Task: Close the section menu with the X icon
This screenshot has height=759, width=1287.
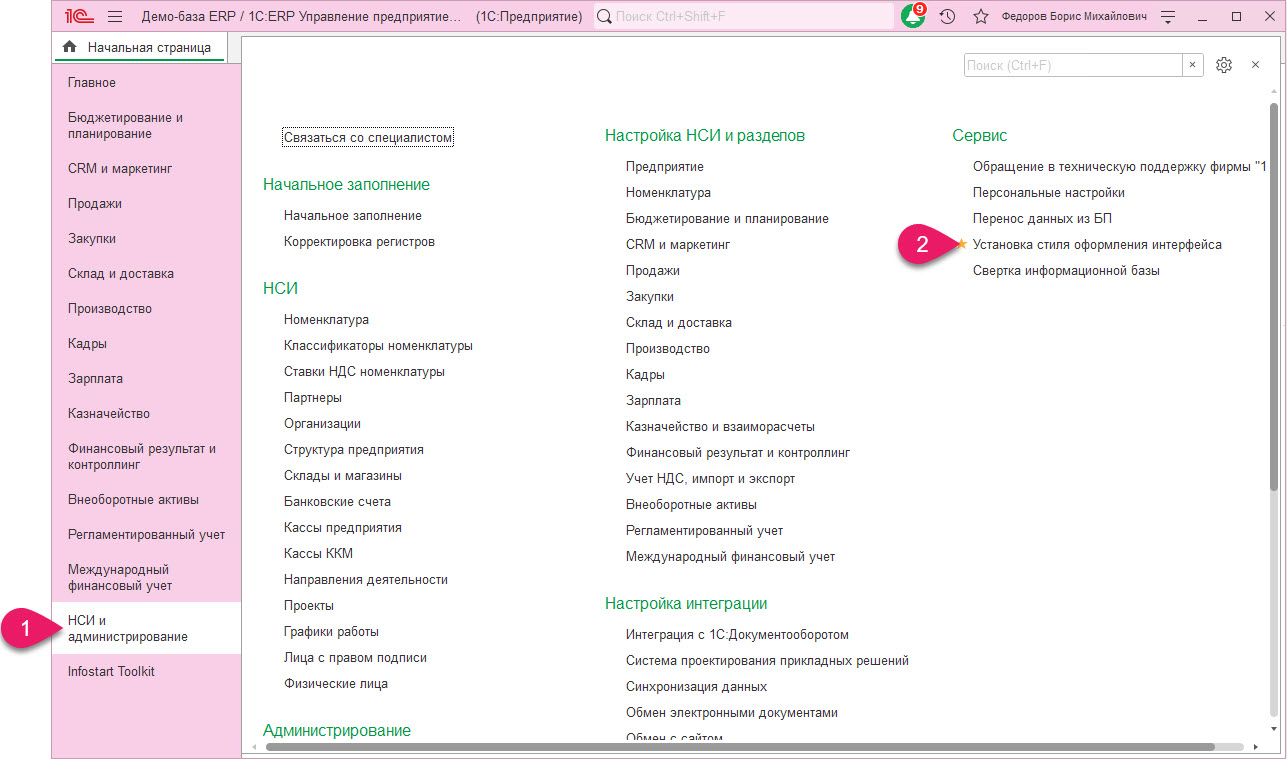Action: [1256, 65]
